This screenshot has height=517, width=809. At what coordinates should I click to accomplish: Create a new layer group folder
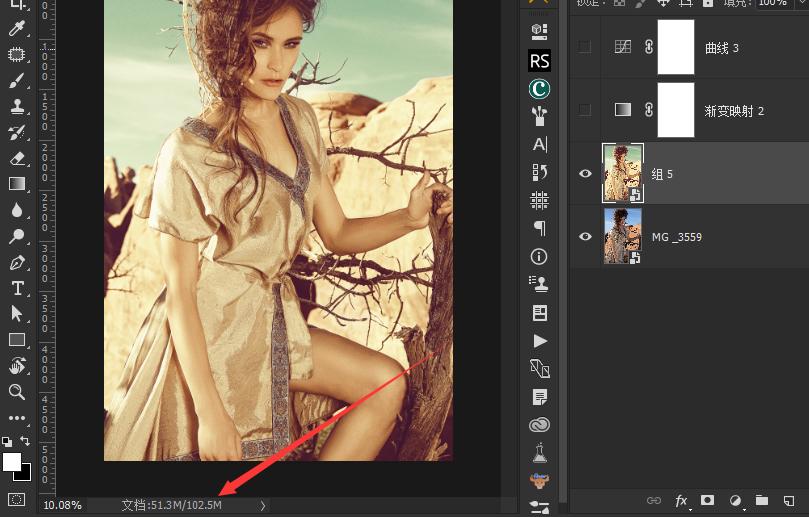click(x=761, y=500)
